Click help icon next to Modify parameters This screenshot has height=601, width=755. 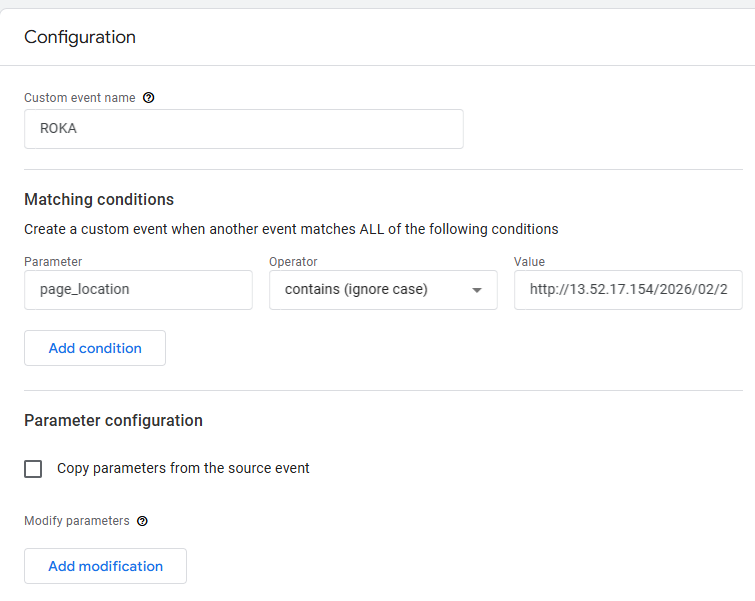(x=142, y=521)
